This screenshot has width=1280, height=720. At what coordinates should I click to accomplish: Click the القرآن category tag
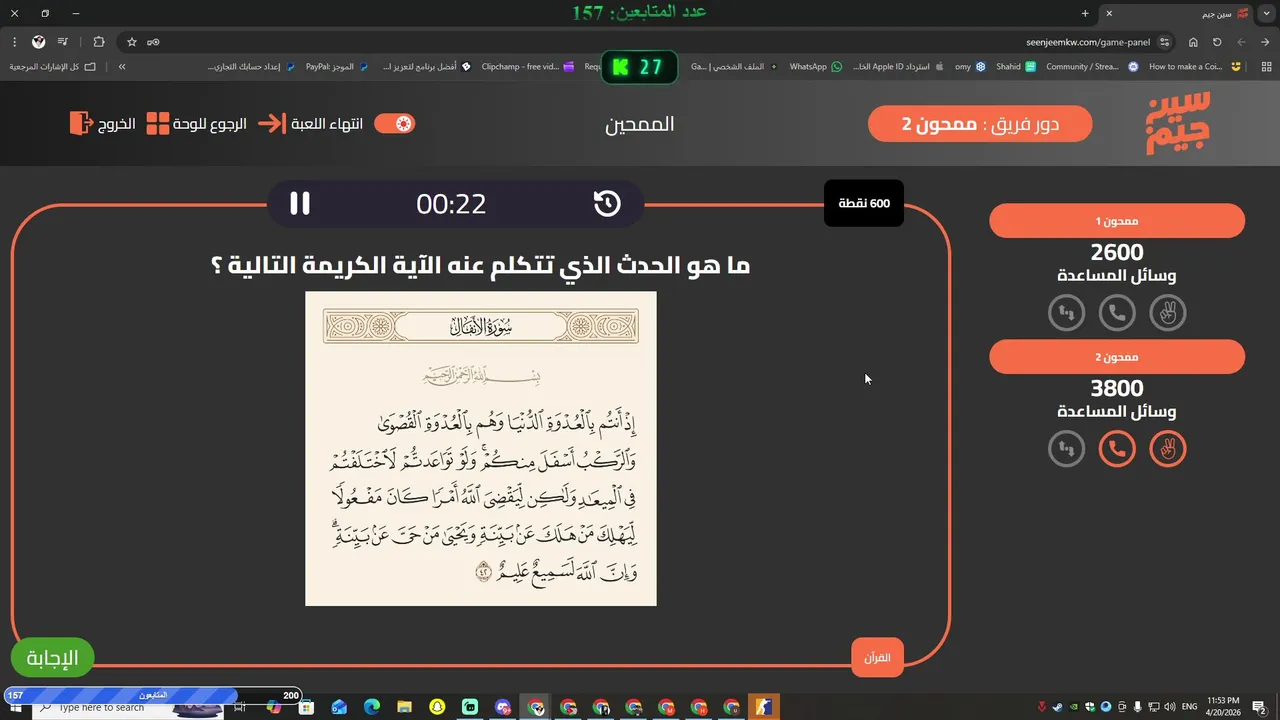click(x=877, y=658)
